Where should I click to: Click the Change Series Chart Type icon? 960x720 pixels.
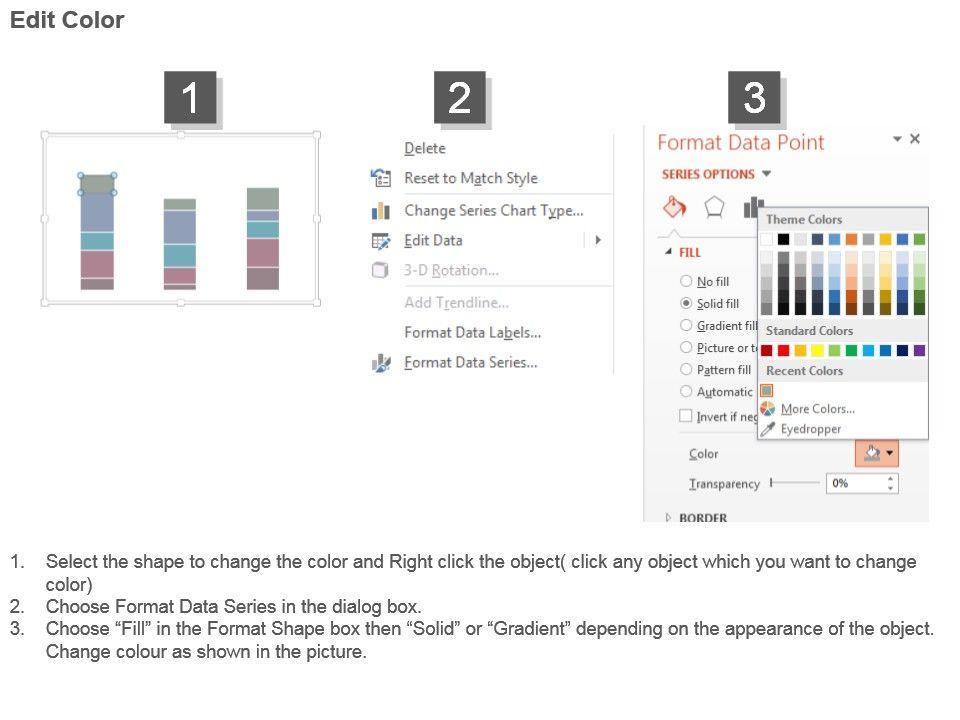tap(381, 211)
